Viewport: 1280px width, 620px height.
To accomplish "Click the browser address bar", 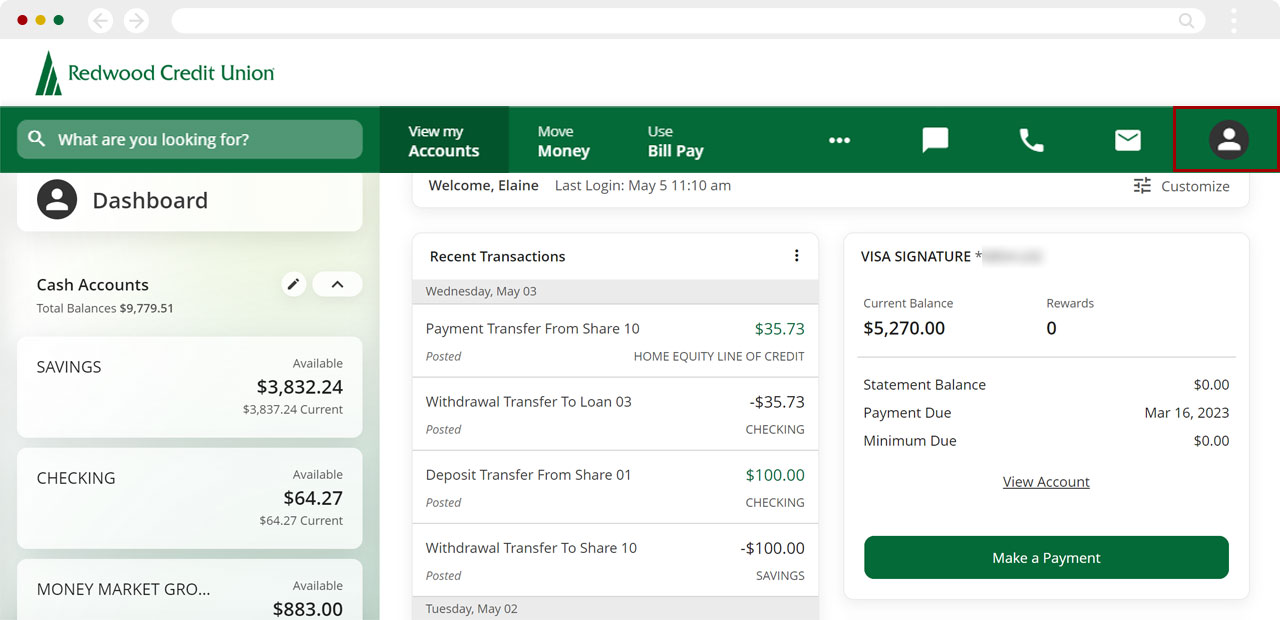I will click(687, 20).
